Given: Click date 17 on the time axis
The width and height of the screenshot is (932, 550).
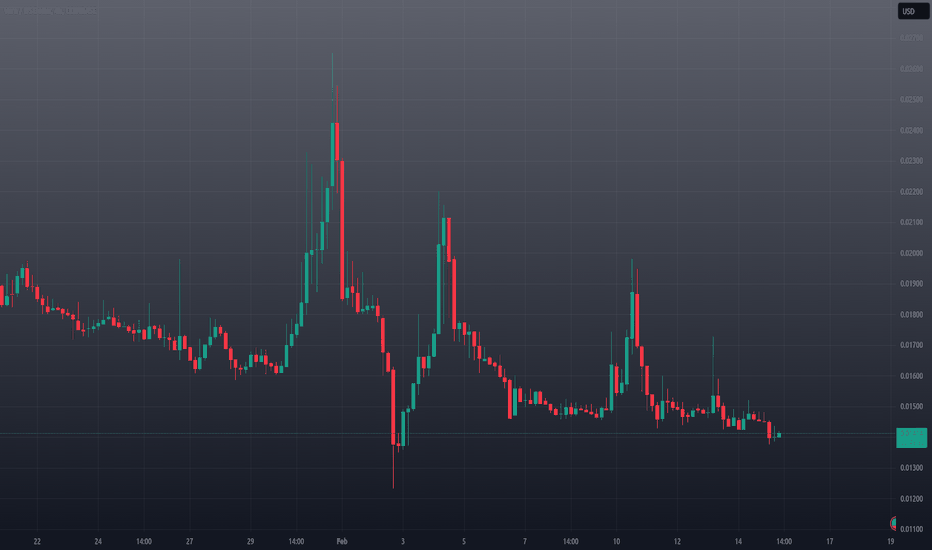Looking at the screenshot, I should point(830,541).
